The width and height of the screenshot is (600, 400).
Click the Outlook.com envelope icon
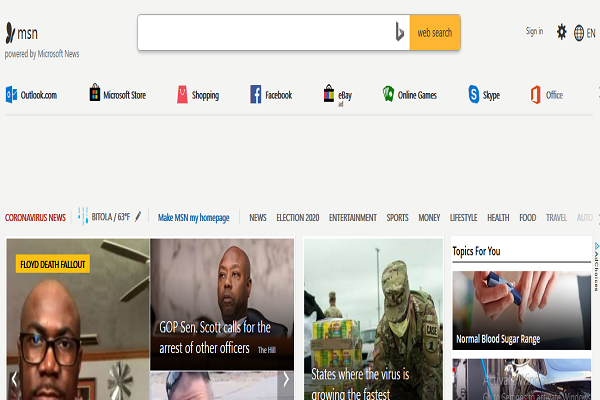[x=12, y=95]
